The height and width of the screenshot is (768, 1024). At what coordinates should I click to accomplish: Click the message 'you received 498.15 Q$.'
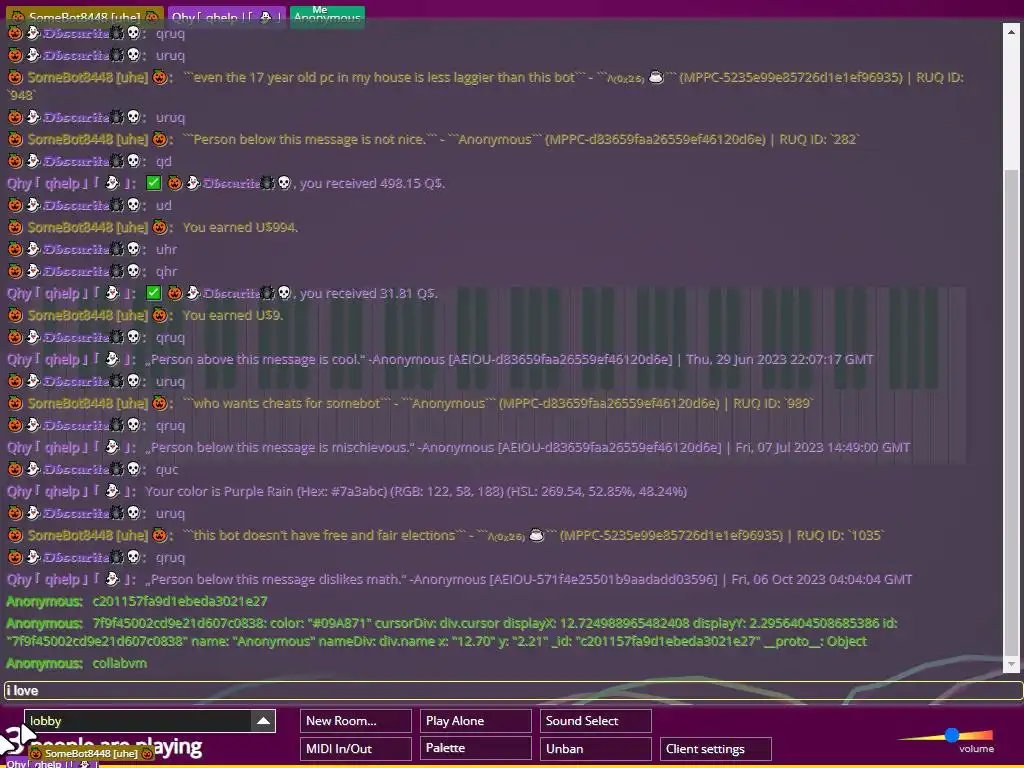[x=372, y=184]
